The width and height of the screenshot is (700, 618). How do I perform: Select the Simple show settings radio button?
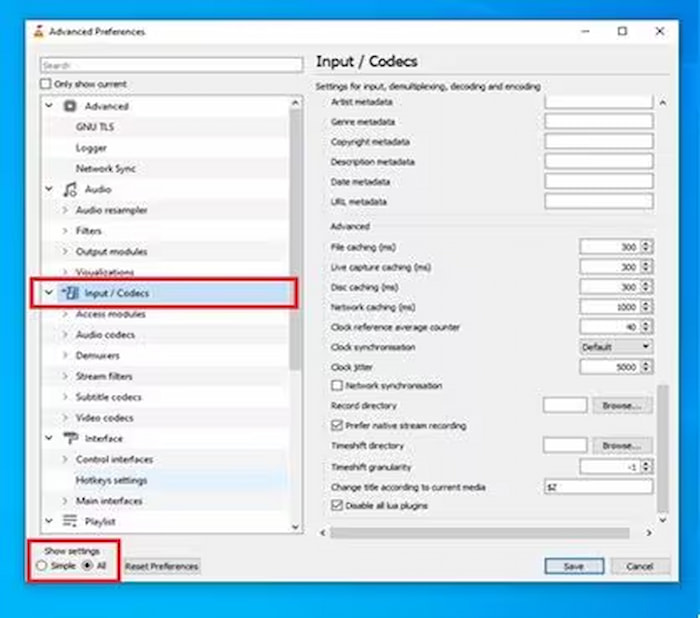click(x=41, y=566)
